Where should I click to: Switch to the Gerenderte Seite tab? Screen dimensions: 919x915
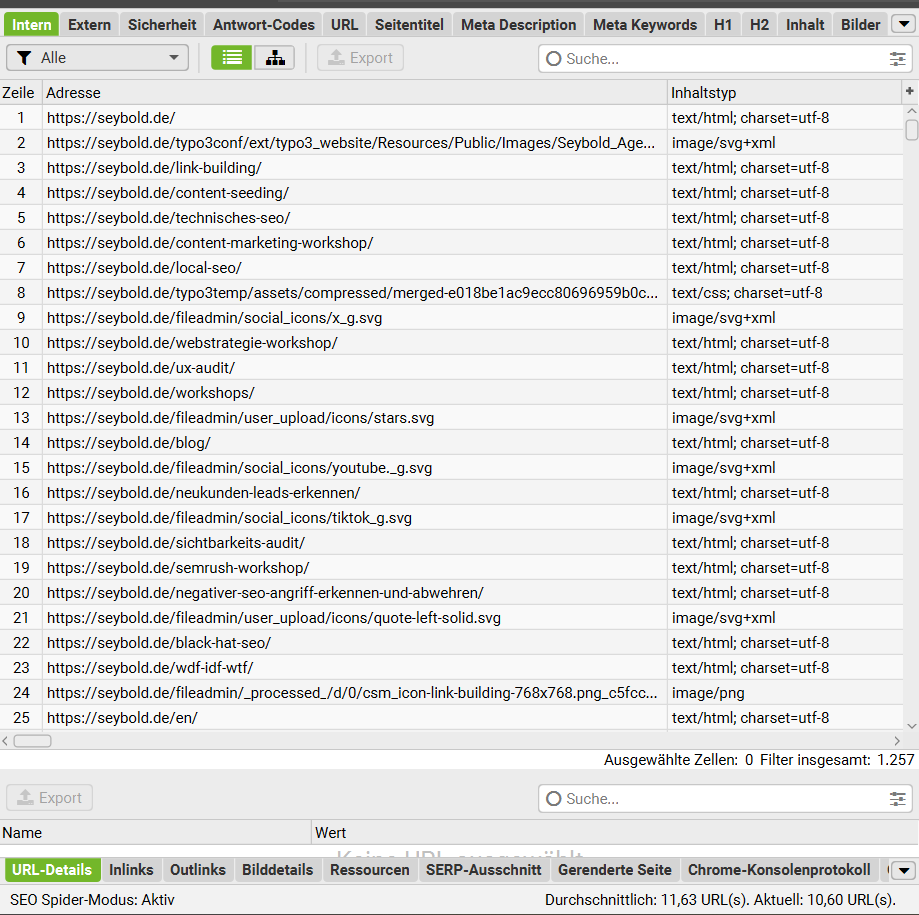[x=615, y=870]
